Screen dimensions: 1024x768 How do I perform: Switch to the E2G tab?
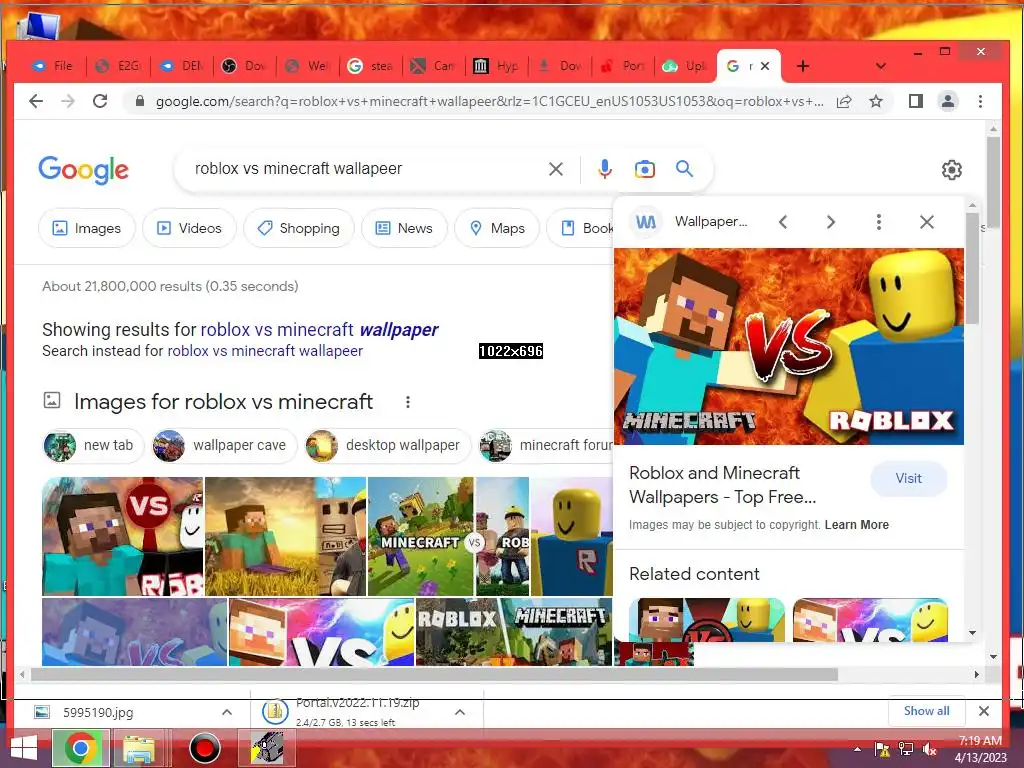click(118, 66)
